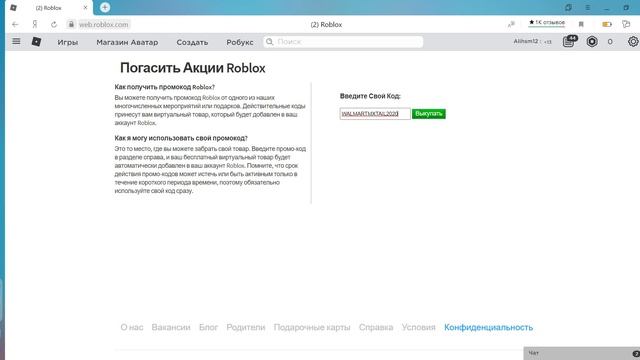Viewport: 640px width, 360px height.
Task: Click the search magnifier icon
Action: point(269,42)
